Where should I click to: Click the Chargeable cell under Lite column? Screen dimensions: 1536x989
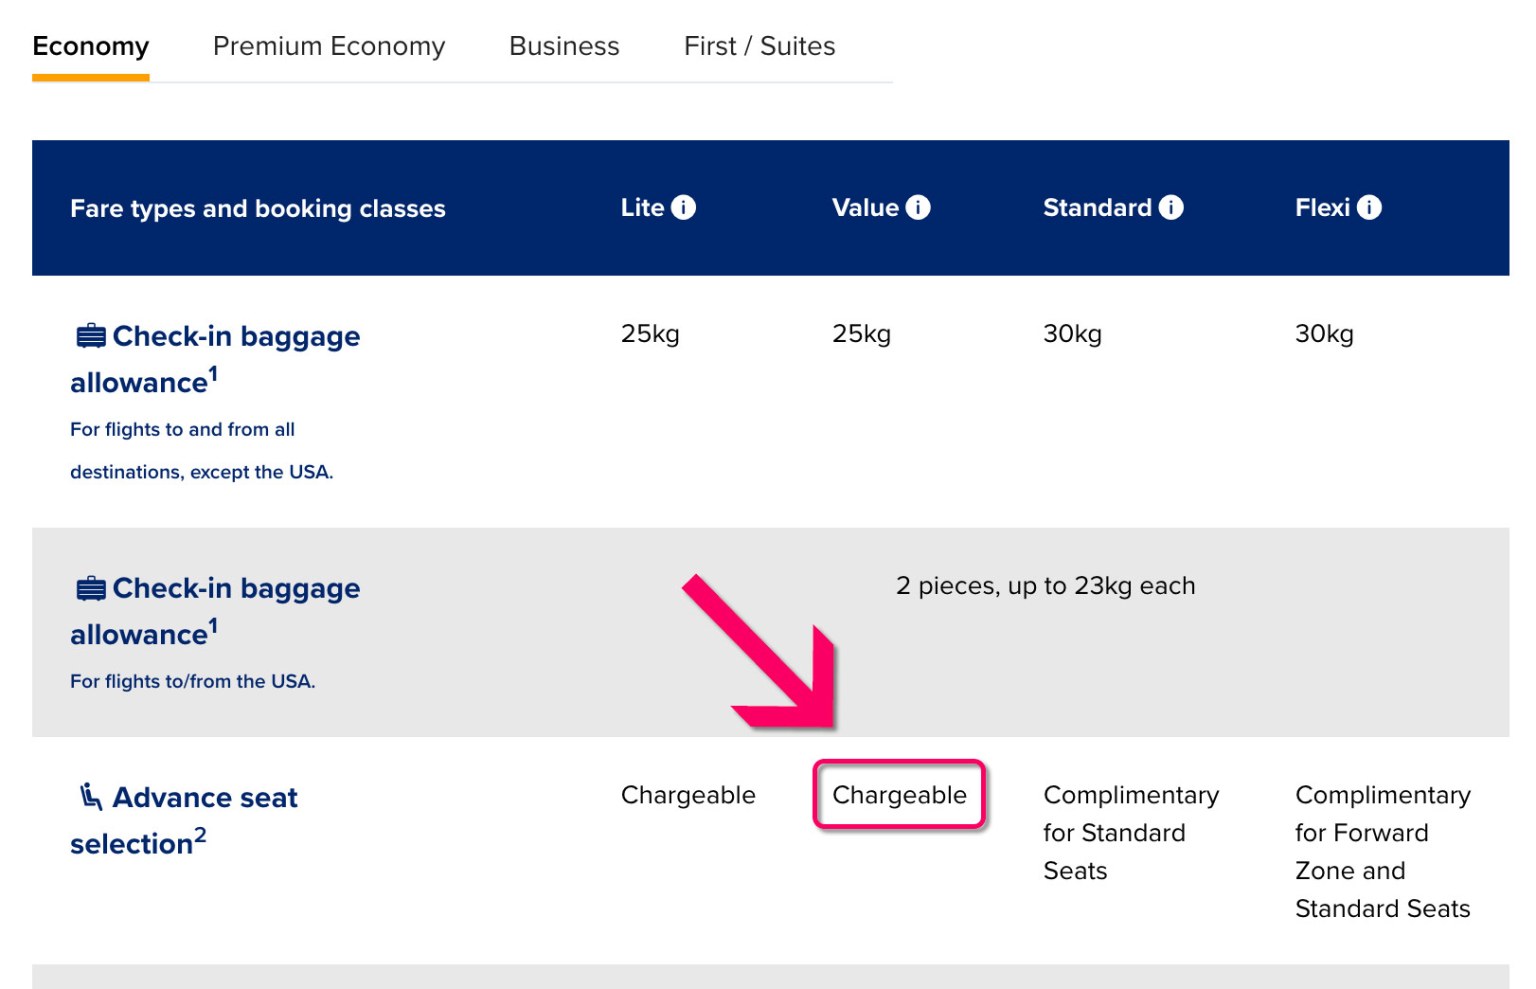coord(688,795)
